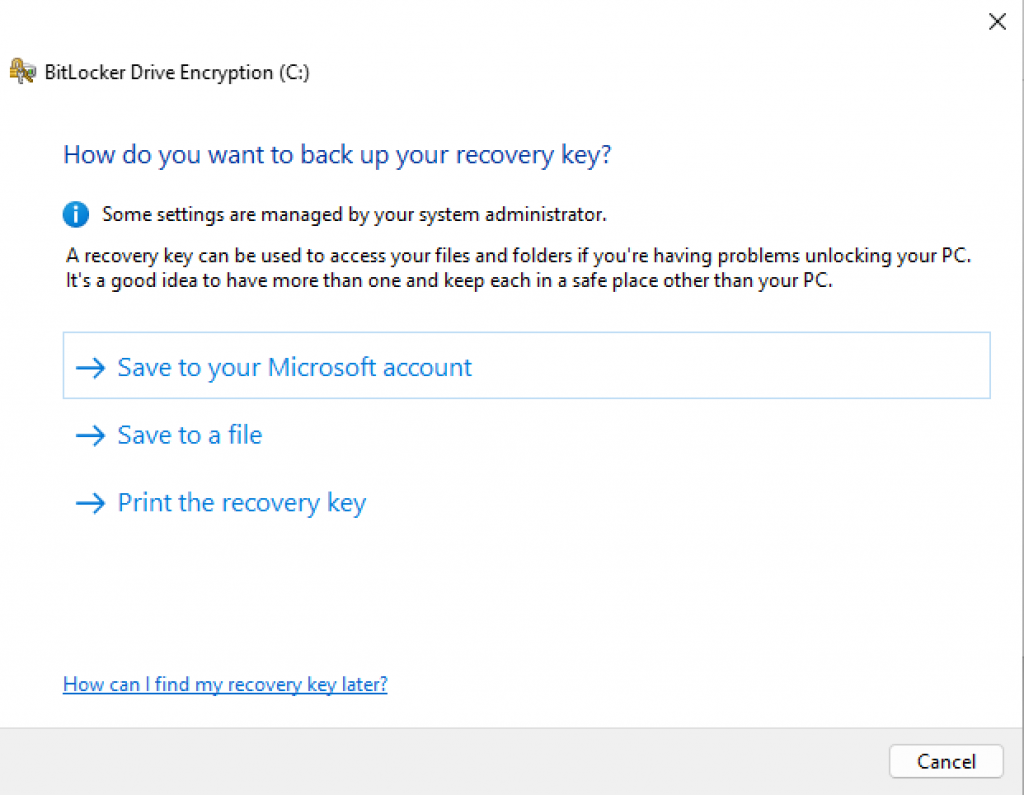
Task: Pick Print the recovery key
Action: [x=241, y=502]
